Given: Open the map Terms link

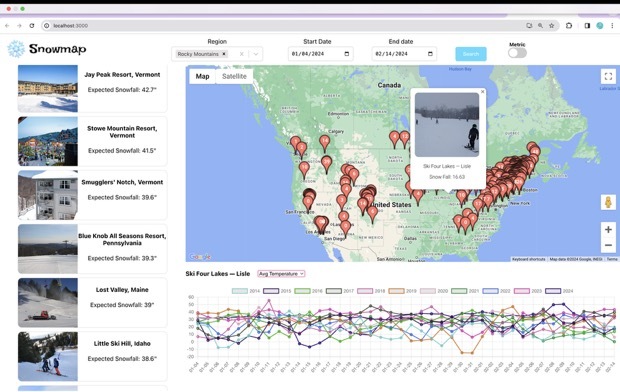Looking at the screenshot, I should pos(612,259).
